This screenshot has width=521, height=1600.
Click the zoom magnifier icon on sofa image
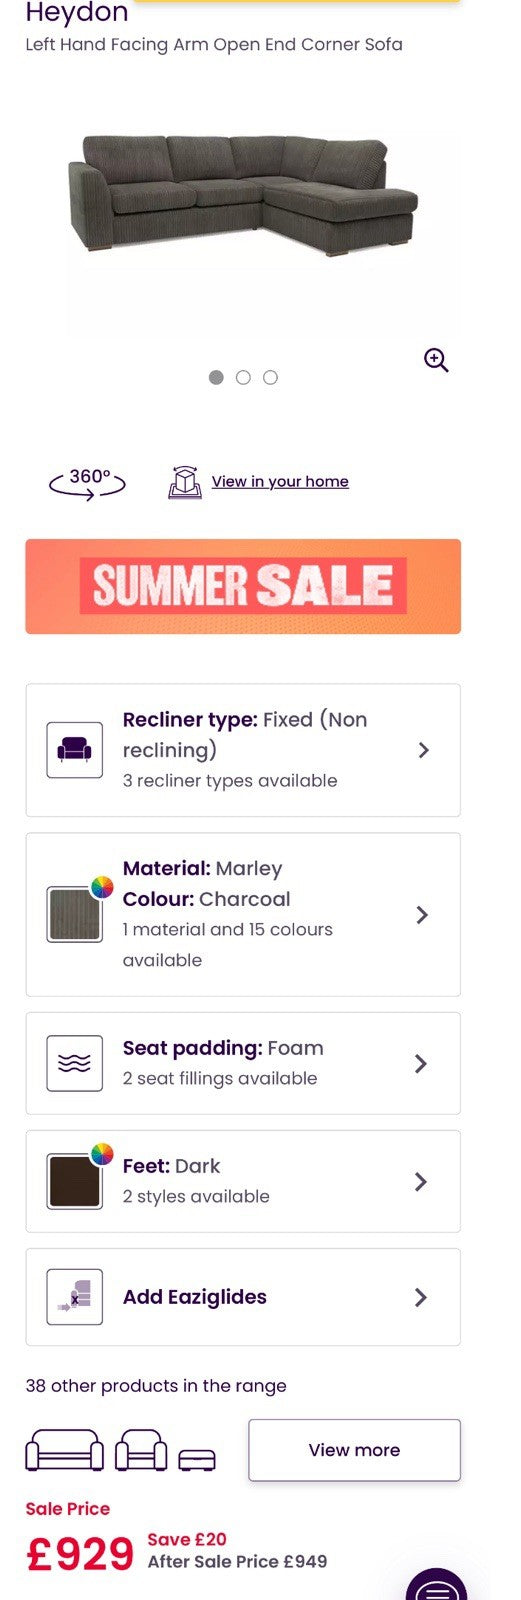tap(436, 360)
